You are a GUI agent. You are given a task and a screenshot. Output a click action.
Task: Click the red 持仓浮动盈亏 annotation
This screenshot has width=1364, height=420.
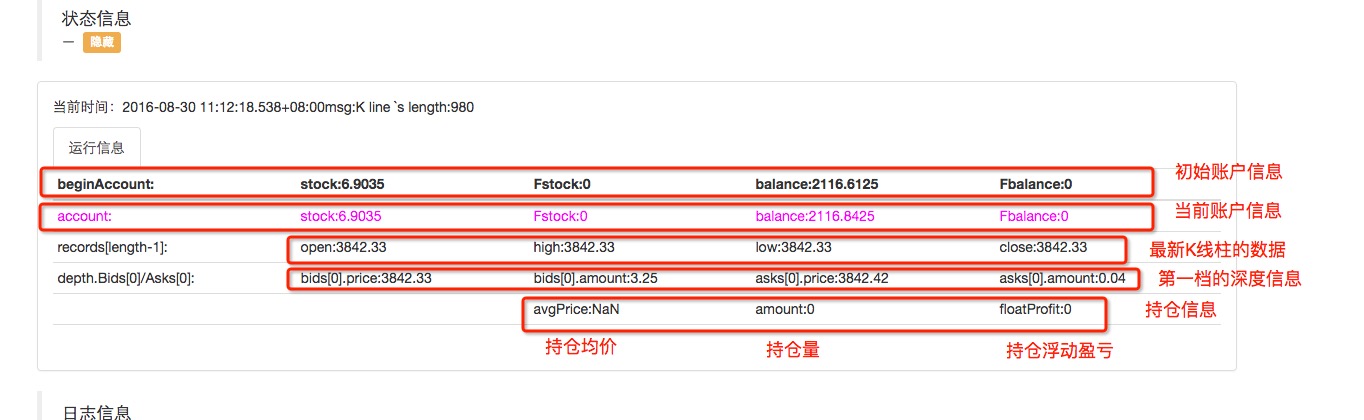point(1059,351)
